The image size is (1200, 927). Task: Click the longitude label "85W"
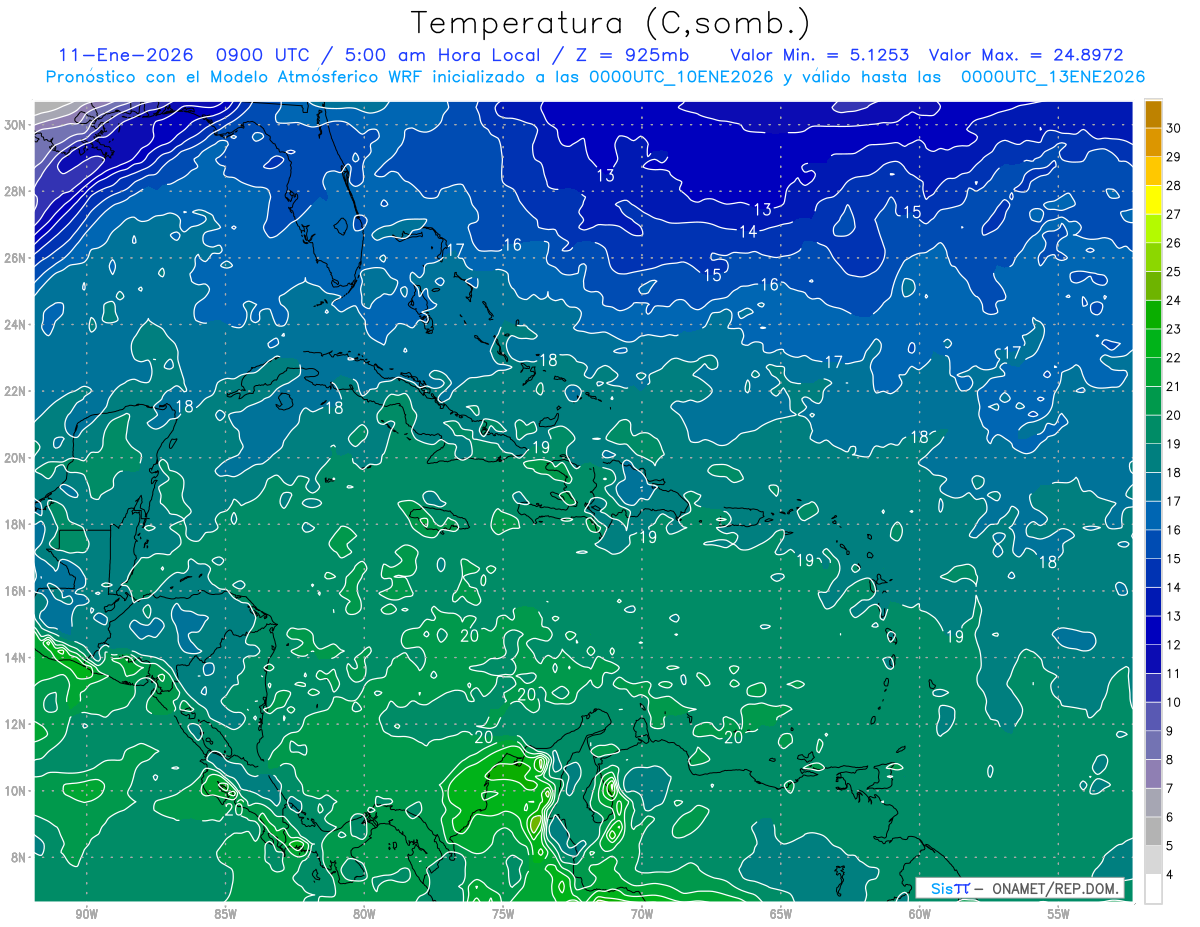click(x=225, y=914)
